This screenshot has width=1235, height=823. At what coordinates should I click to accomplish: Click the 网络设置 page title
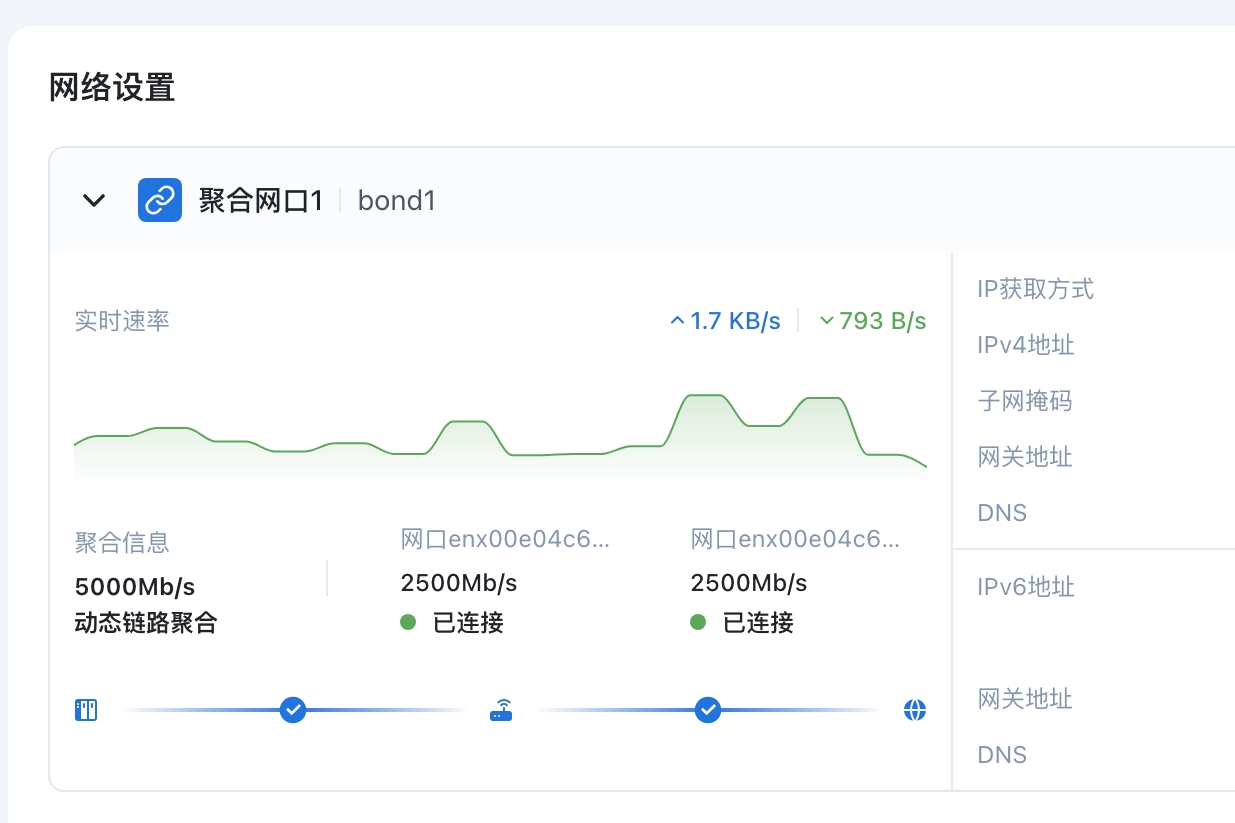113,88
